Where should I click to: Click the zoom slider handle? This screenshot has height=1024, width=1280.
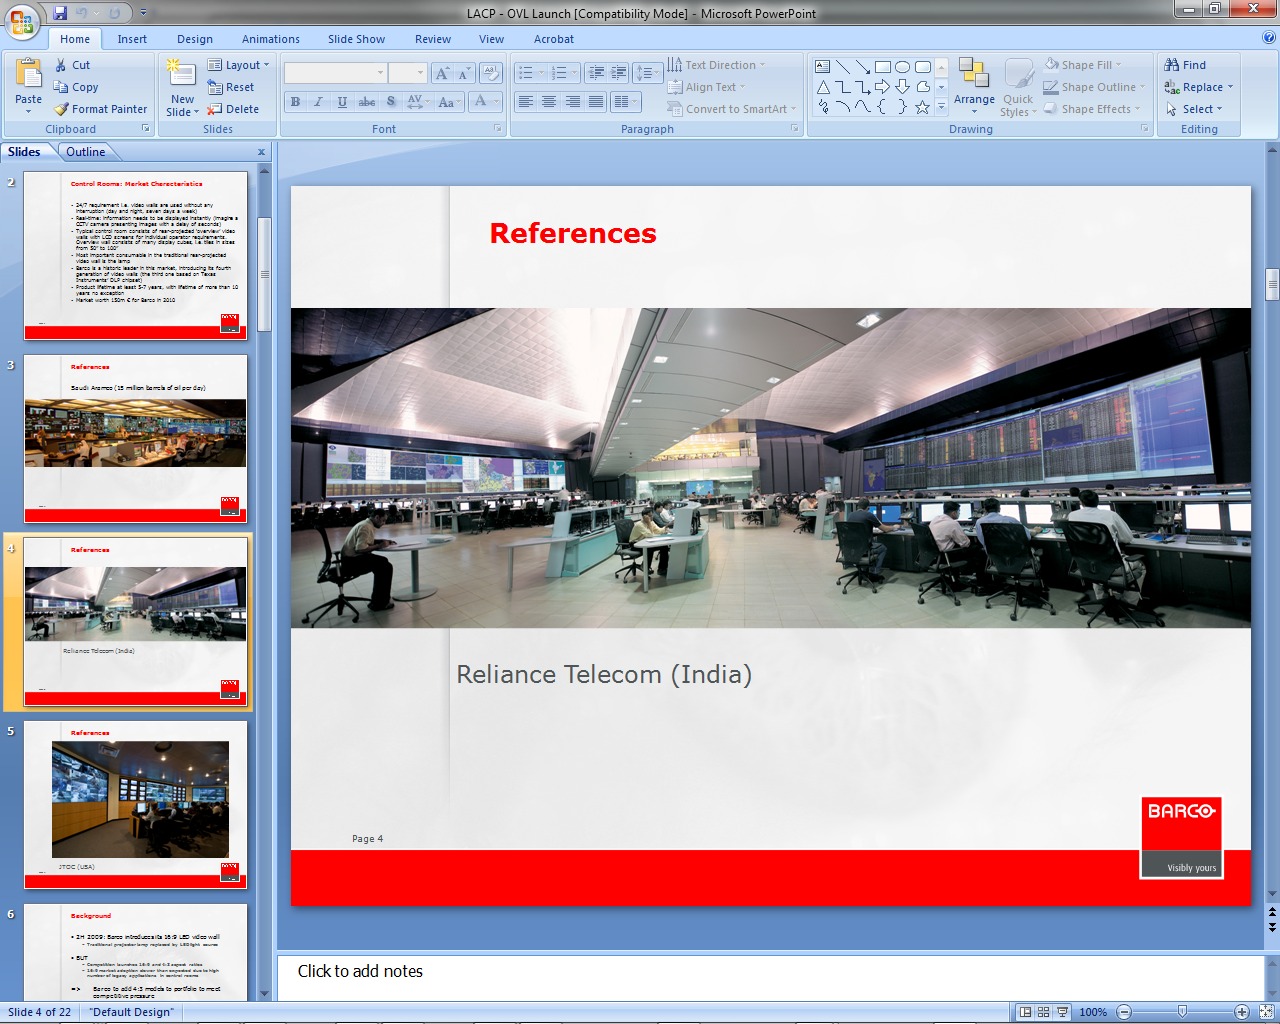tap(1182, 1012)
